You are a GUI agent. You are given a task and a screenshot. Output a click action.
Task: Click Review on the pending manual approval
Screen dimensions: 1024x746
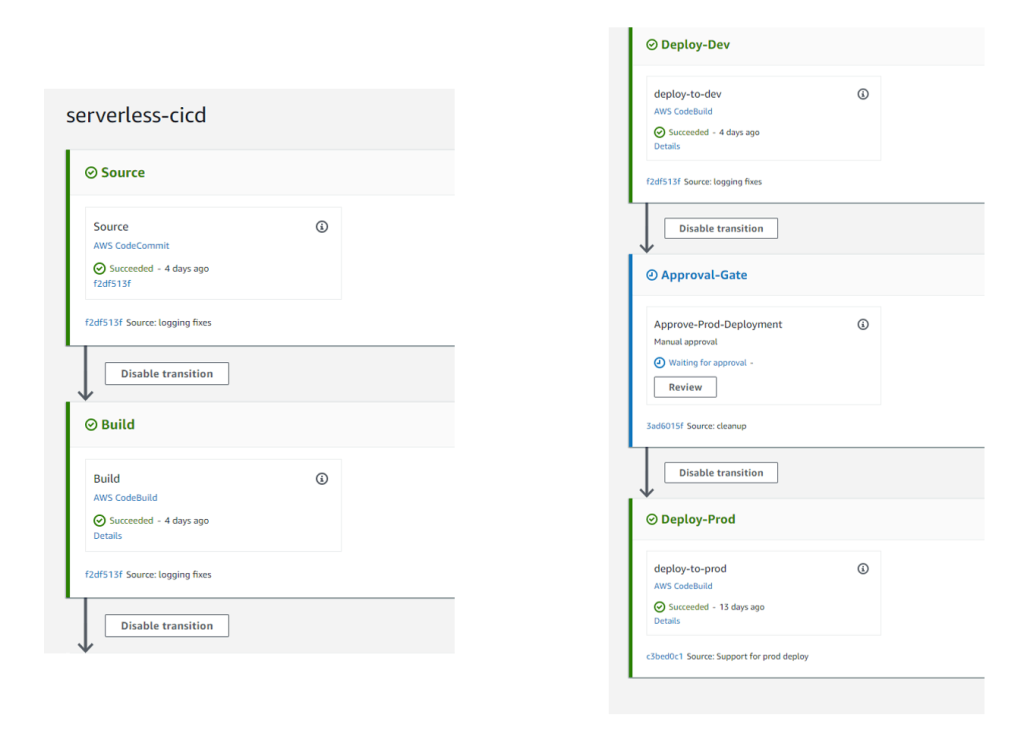click(x=684, y=387)
